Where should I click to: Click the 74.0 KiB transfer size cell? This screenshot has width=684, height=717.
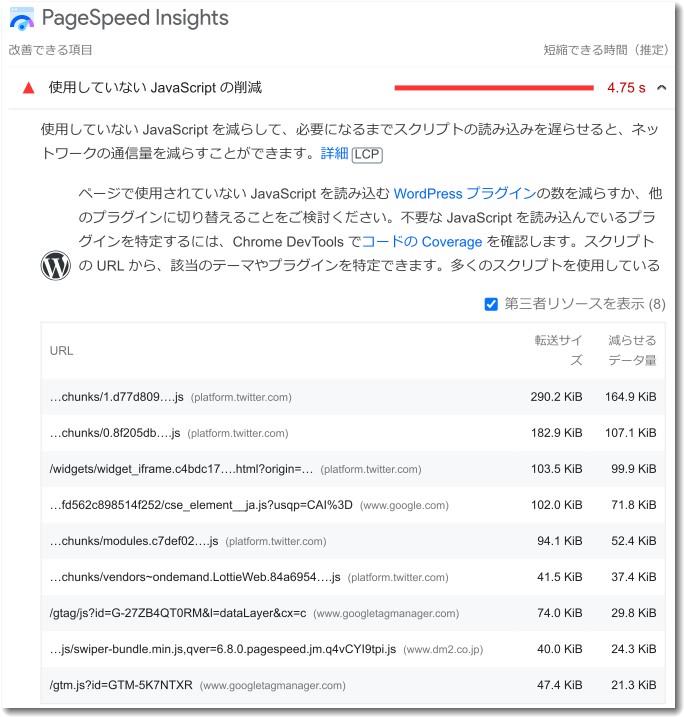(x=560, y=613)
